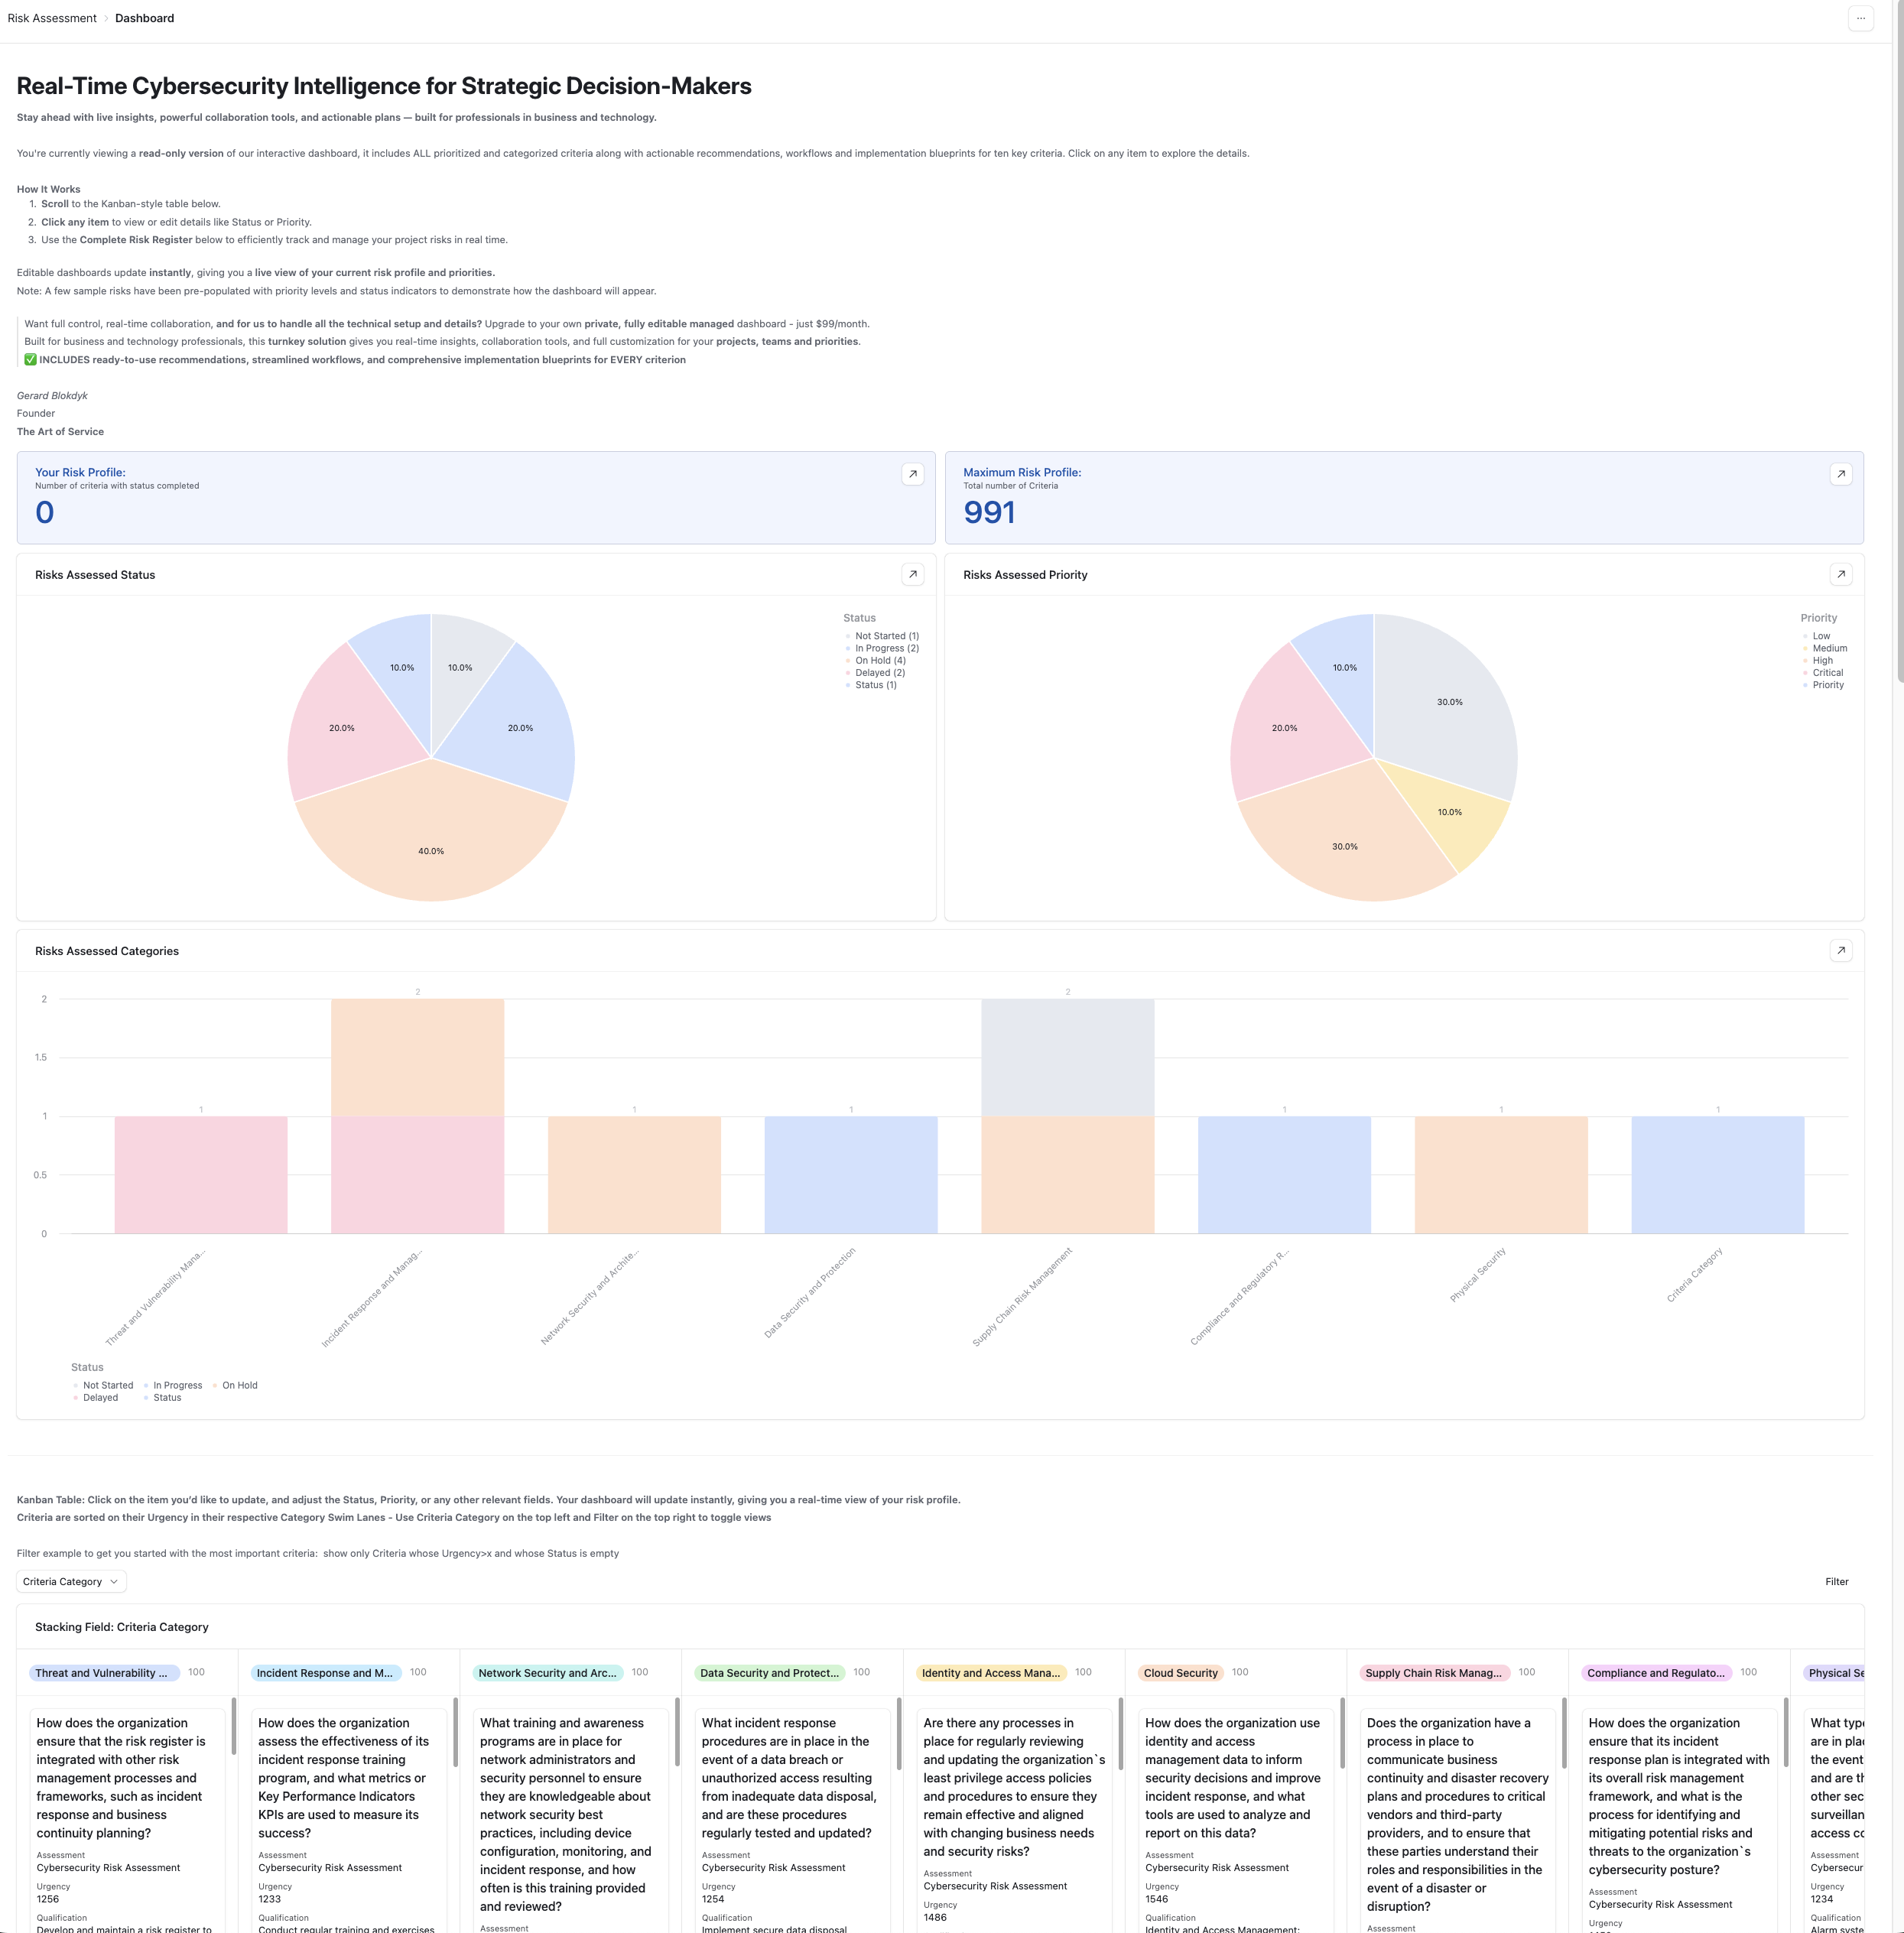Open the Criteria Category dropdown
Image resolution: width=1904 pixels, height=1933 pixels.
70,1581
